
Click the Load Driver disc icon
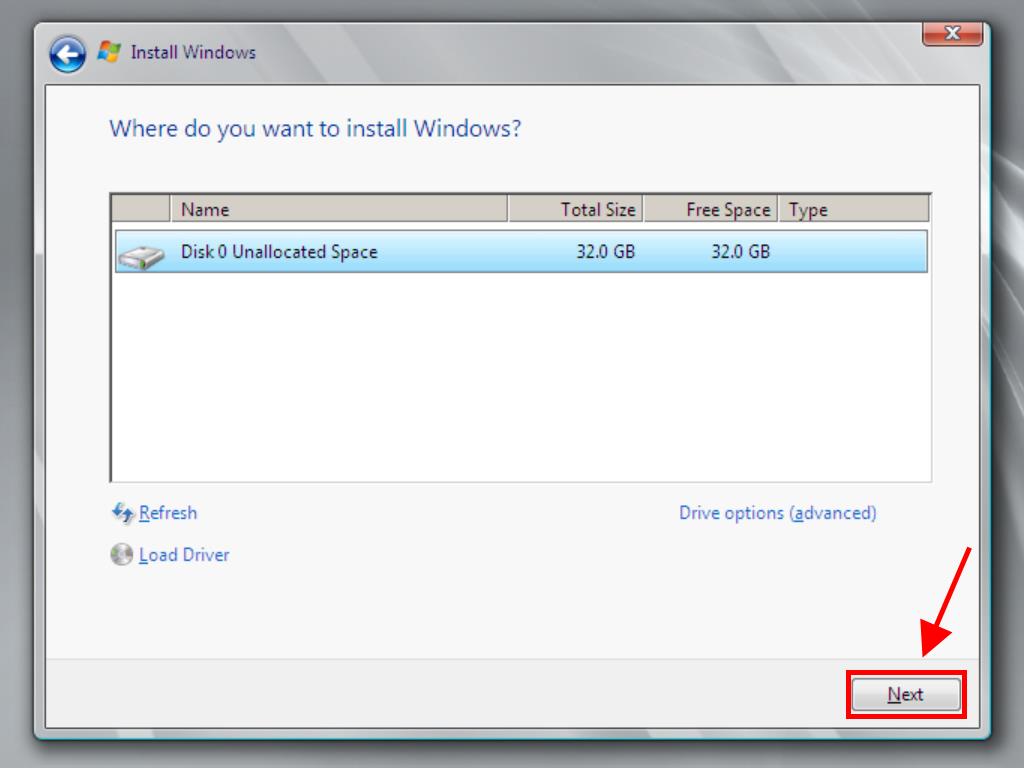(x=121, y=554)
